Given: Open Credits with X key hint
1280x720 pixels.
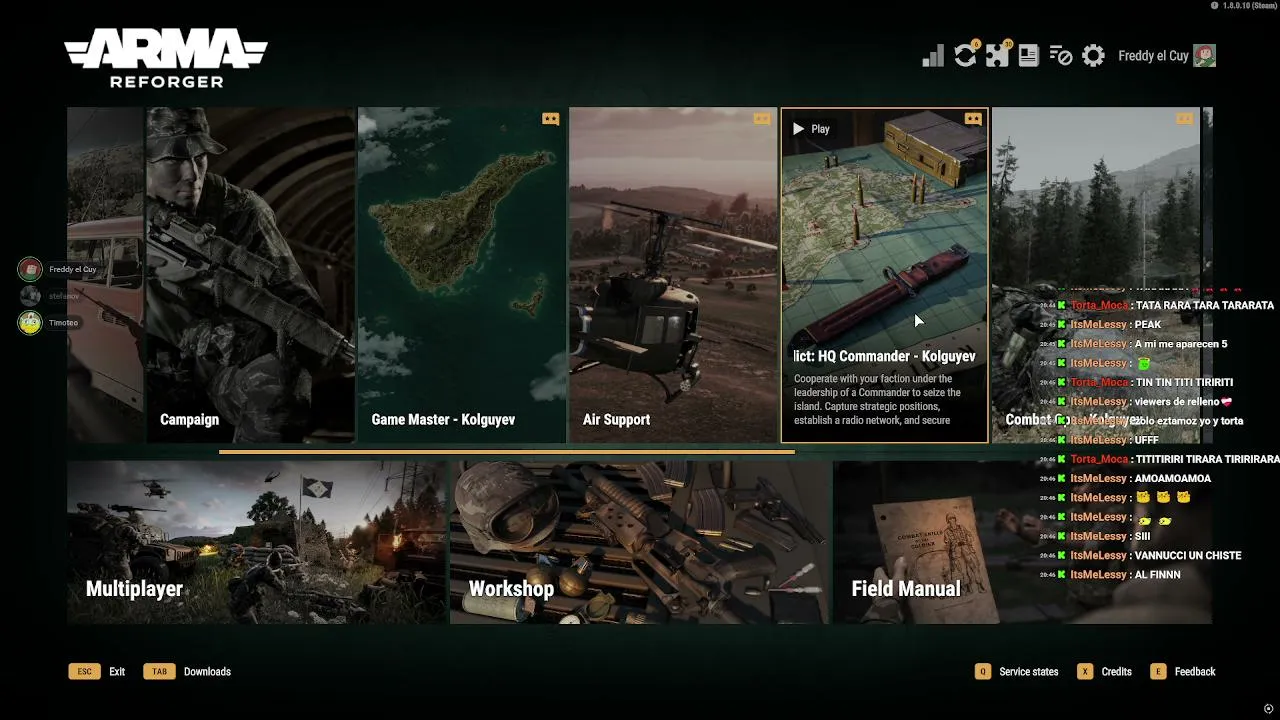Looking at the screenshot, I should pyautogui.click(x=1104, y=672).
